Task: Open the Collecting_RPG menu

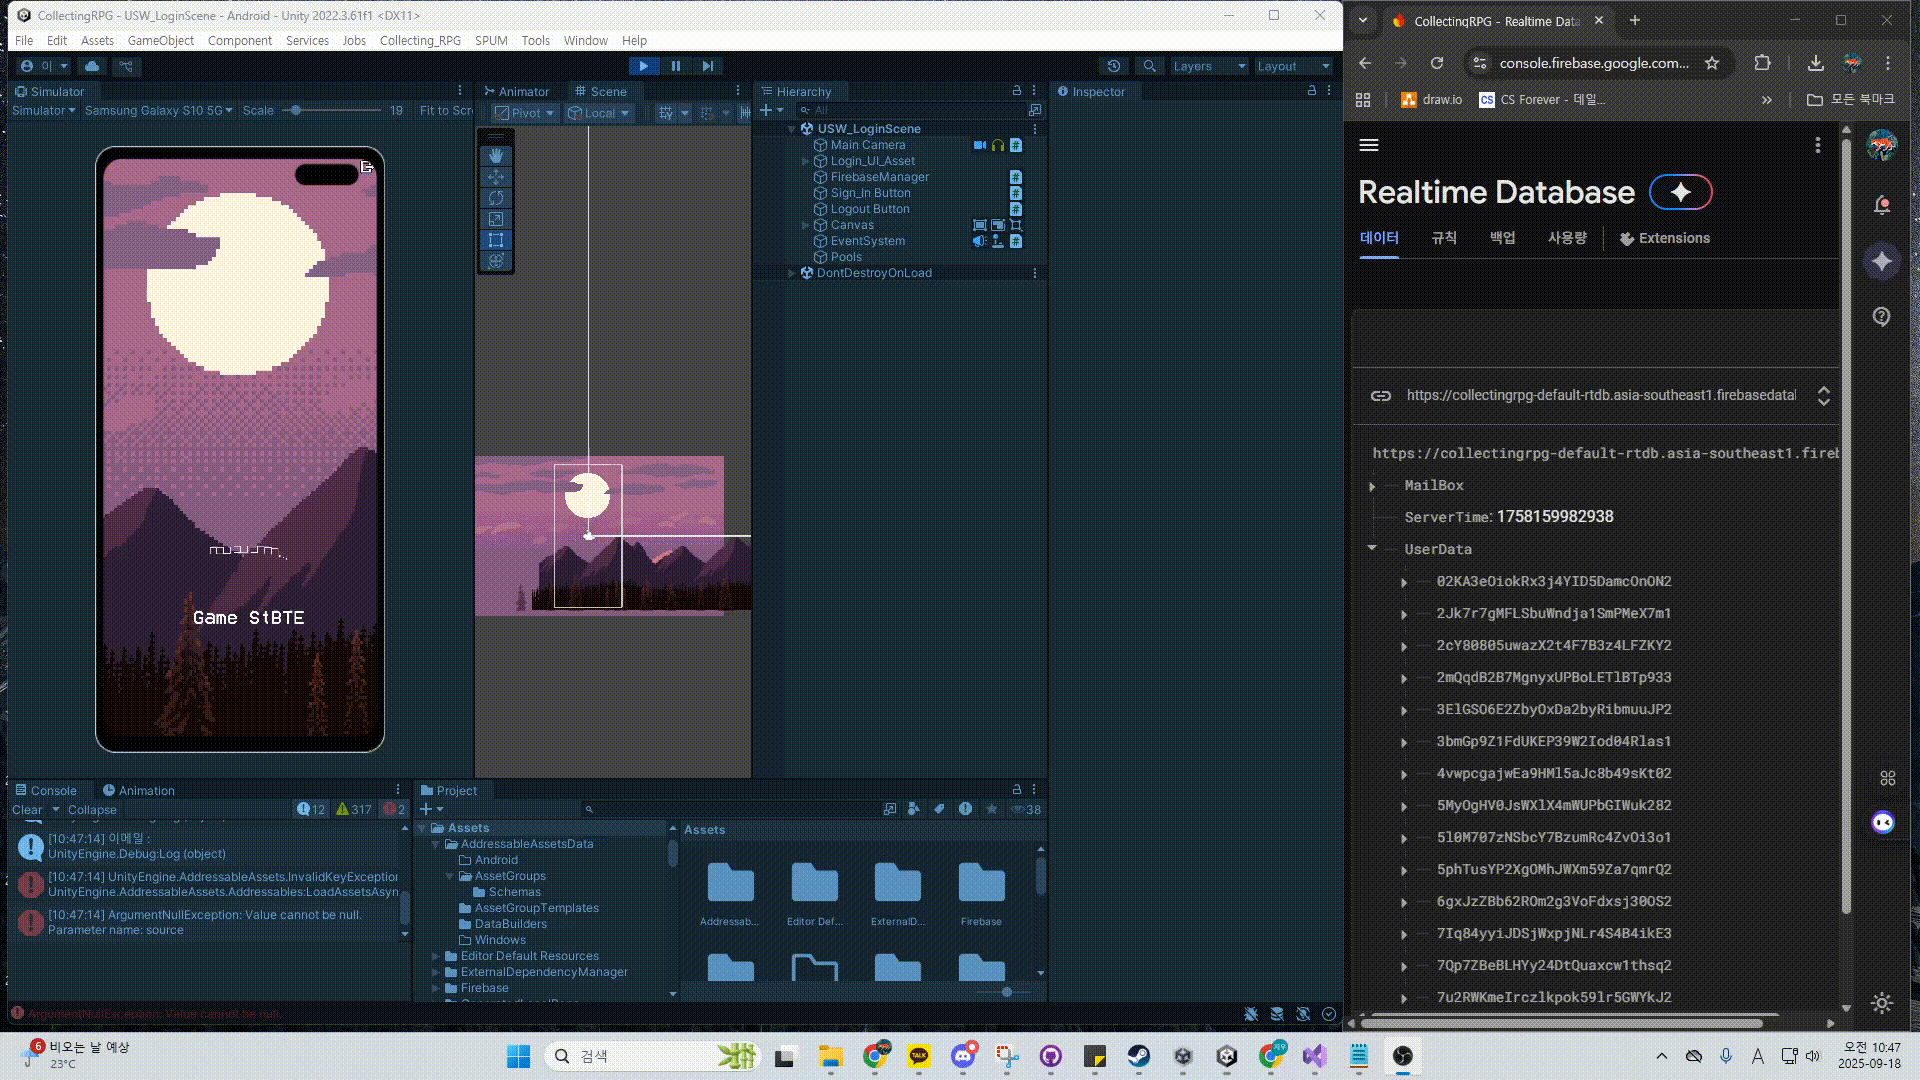Action: click(x=420, y=41)
